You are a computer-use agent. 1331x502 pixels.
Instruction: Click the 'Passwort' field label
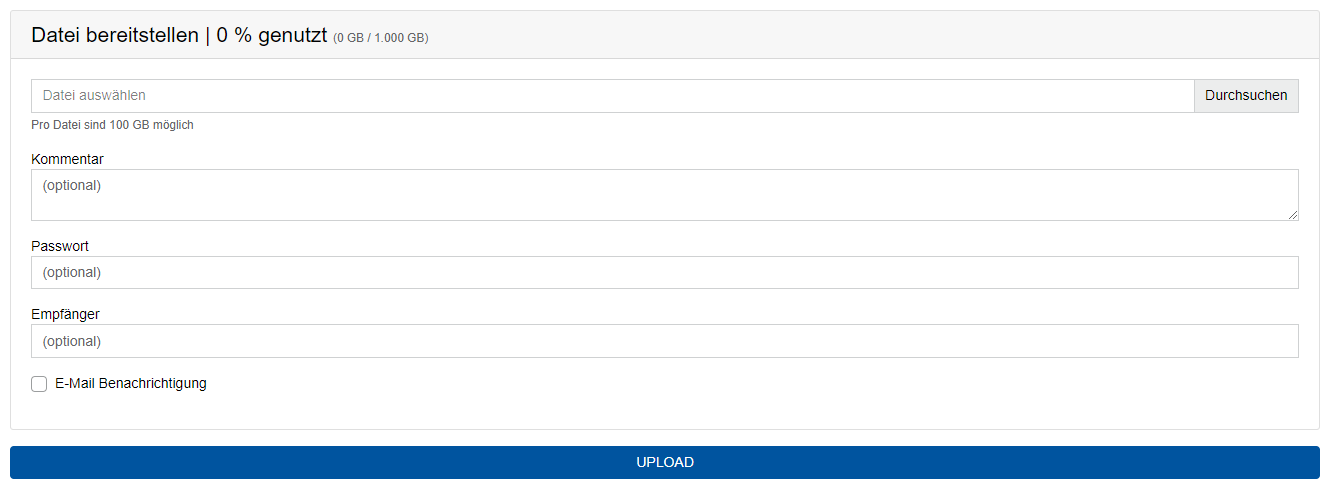60,246
